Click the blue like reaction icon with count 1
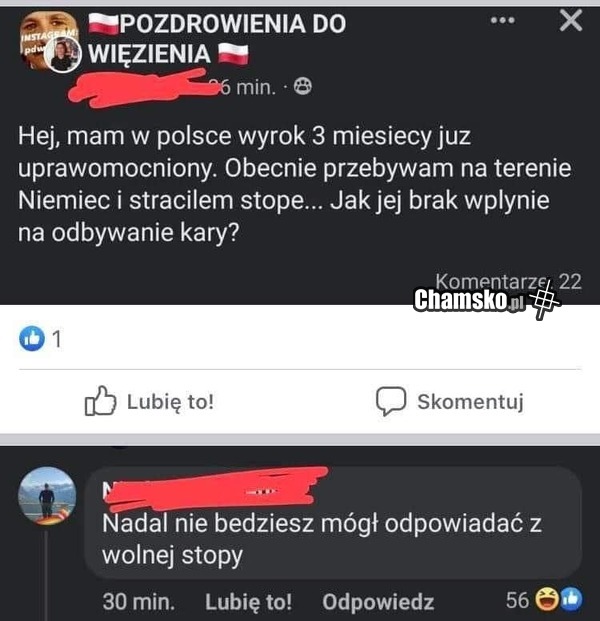This screenshot has width=600, height=621. click(x=32, y=339)
